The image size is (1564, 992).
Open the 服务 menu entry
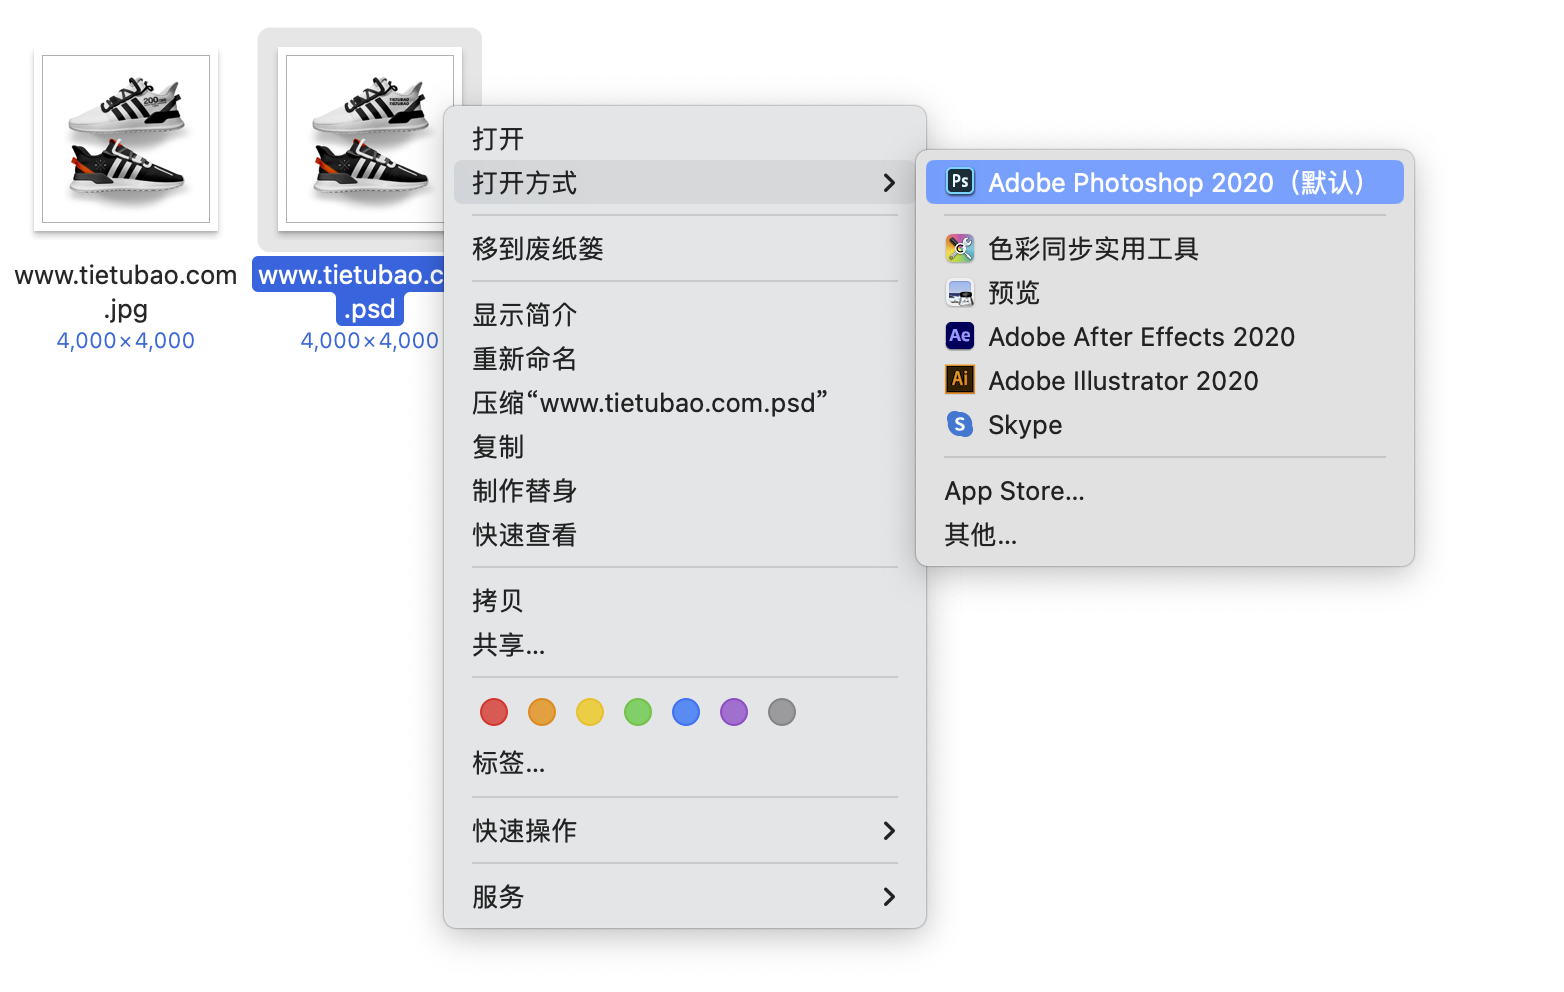coord(685,897)
